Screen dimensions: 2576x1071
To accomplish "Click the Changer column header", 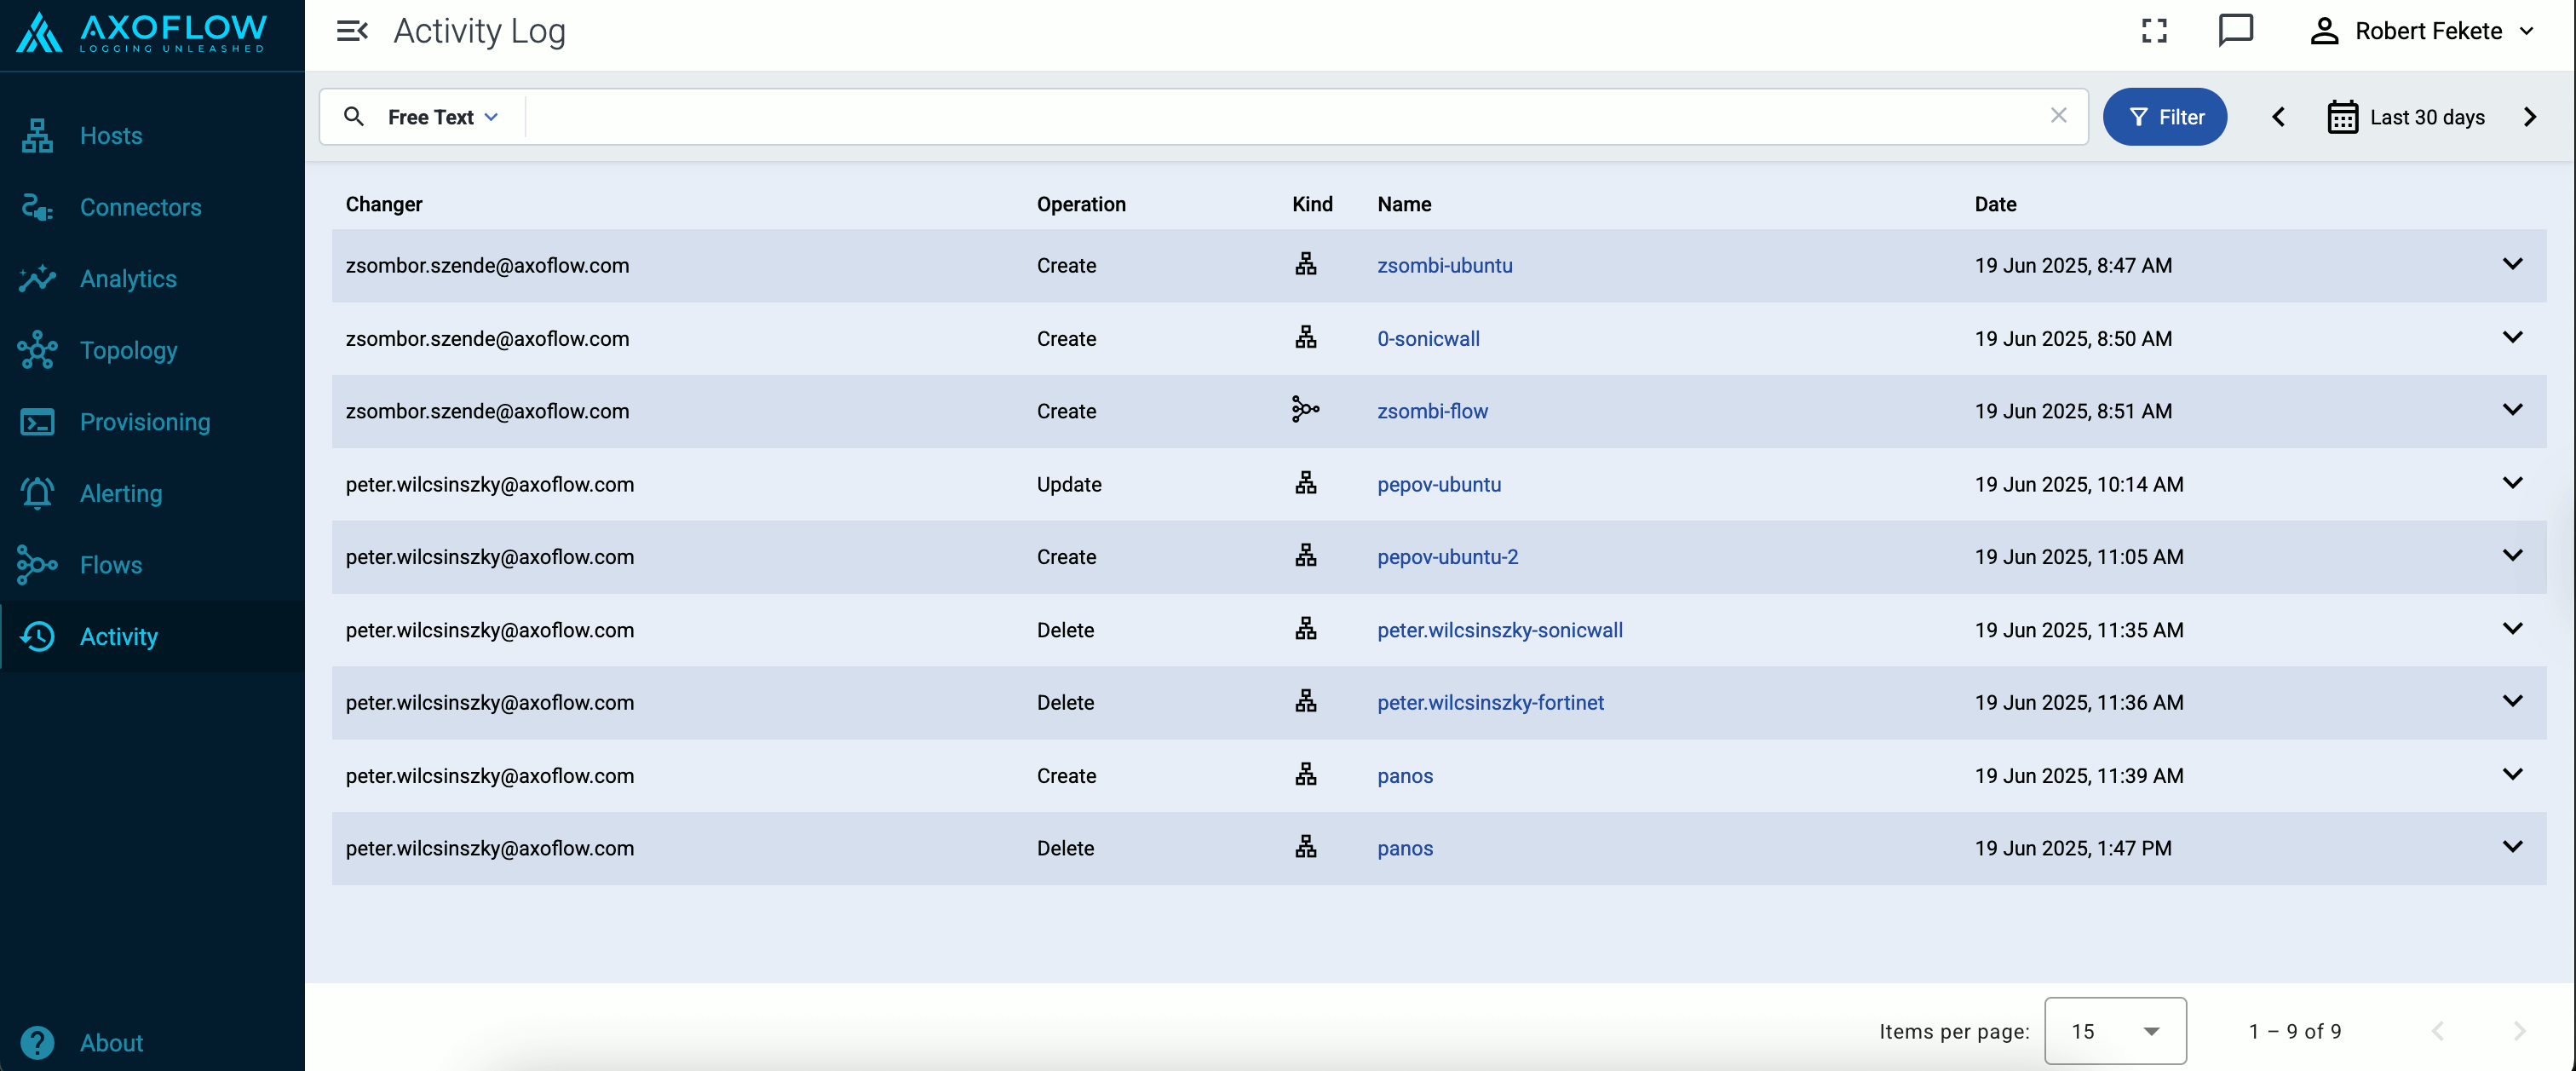I will pyautogui.click(x=384, y=204).
